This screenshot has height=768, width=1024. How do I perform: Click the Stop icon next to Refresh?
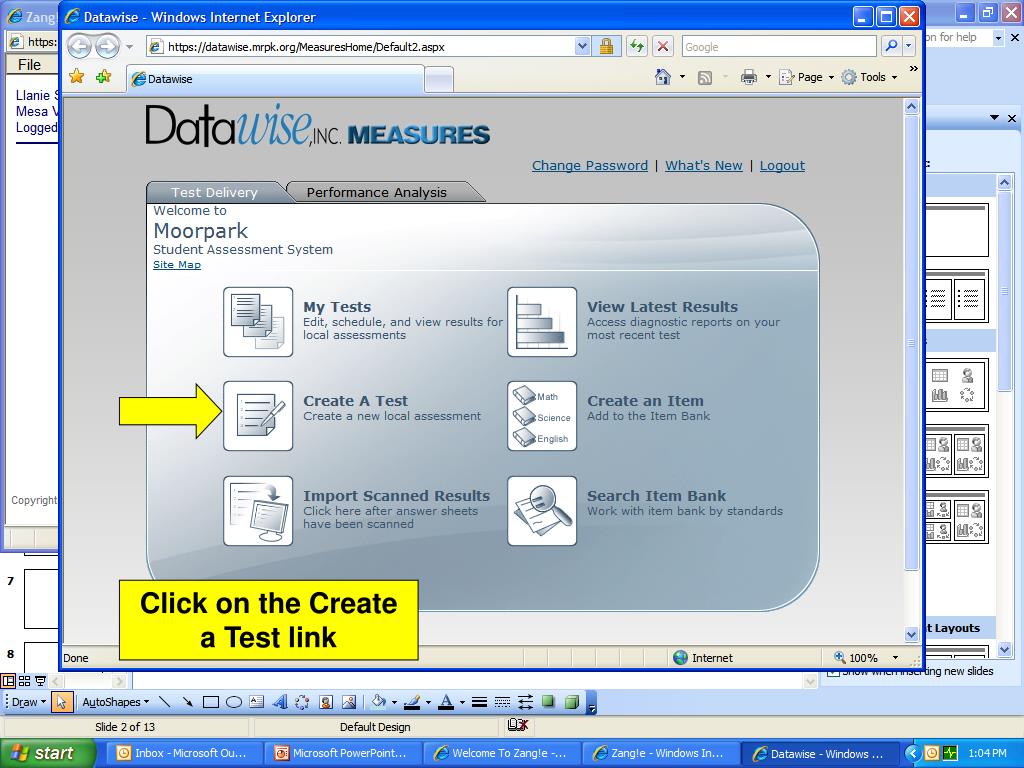point(662,46)
